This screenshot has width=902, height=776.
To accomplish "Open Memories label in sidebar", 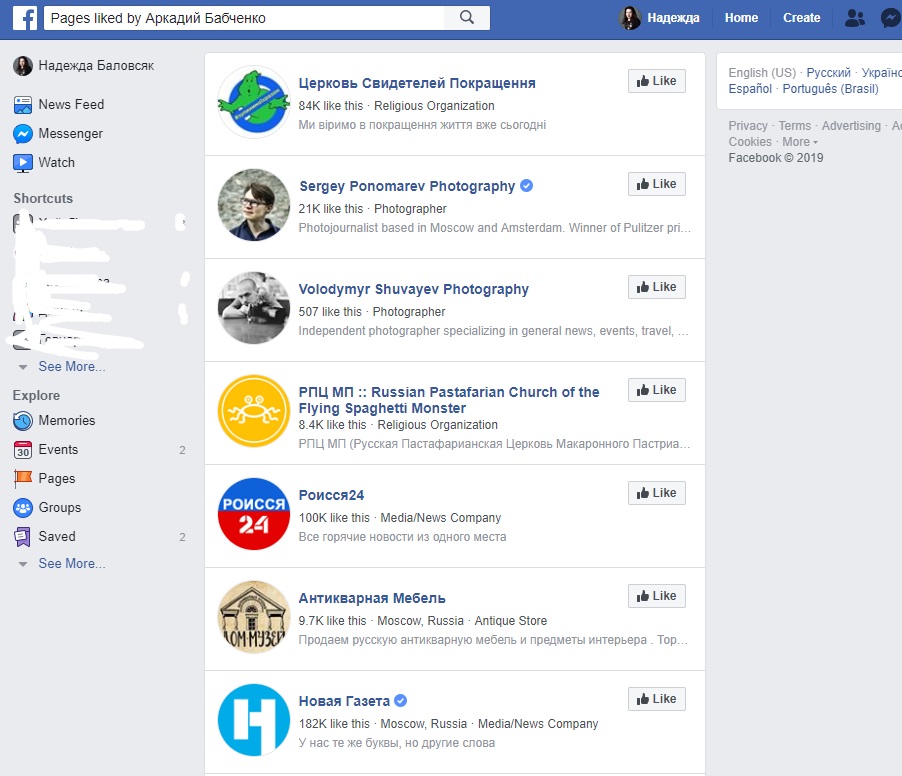I will 67,421.
